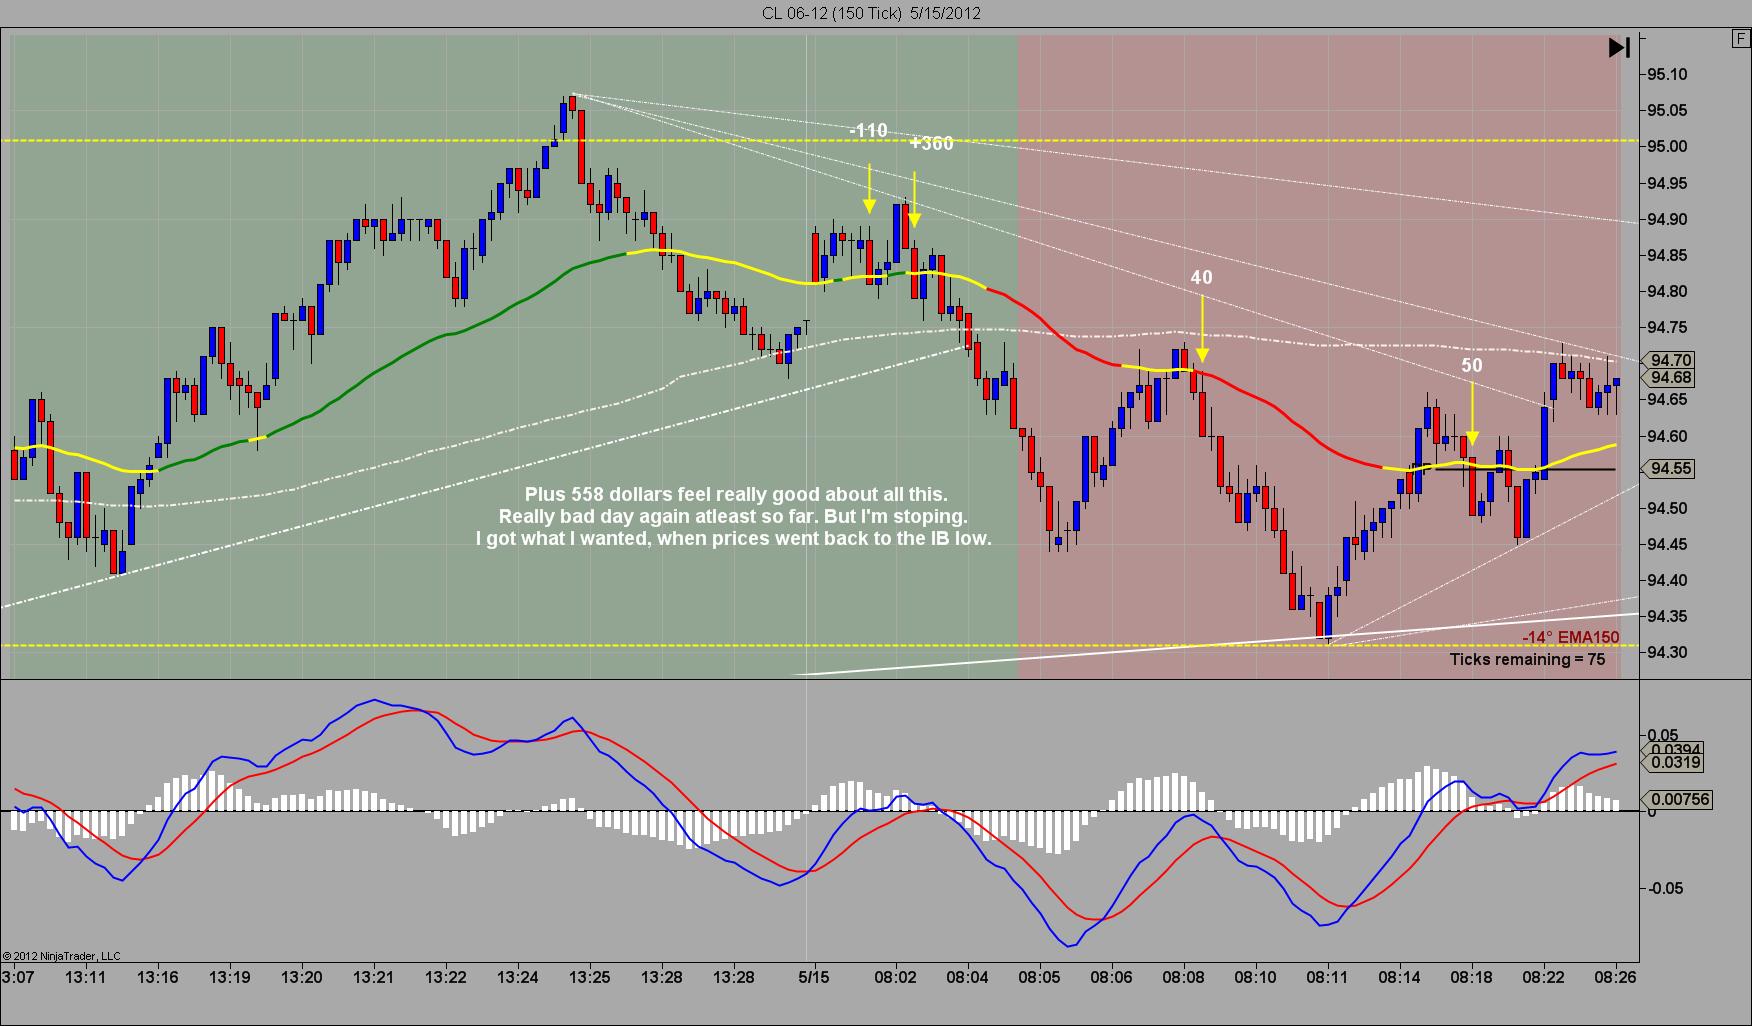The image size is (1752, 1026).
Task: Select the 94.70 price marker on the price axis
Action: pyautogui.click(x=1670, y=360)
